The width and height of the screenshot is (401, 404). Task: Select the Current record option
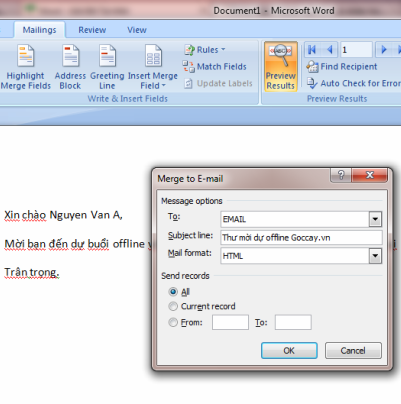click(173, 306)
